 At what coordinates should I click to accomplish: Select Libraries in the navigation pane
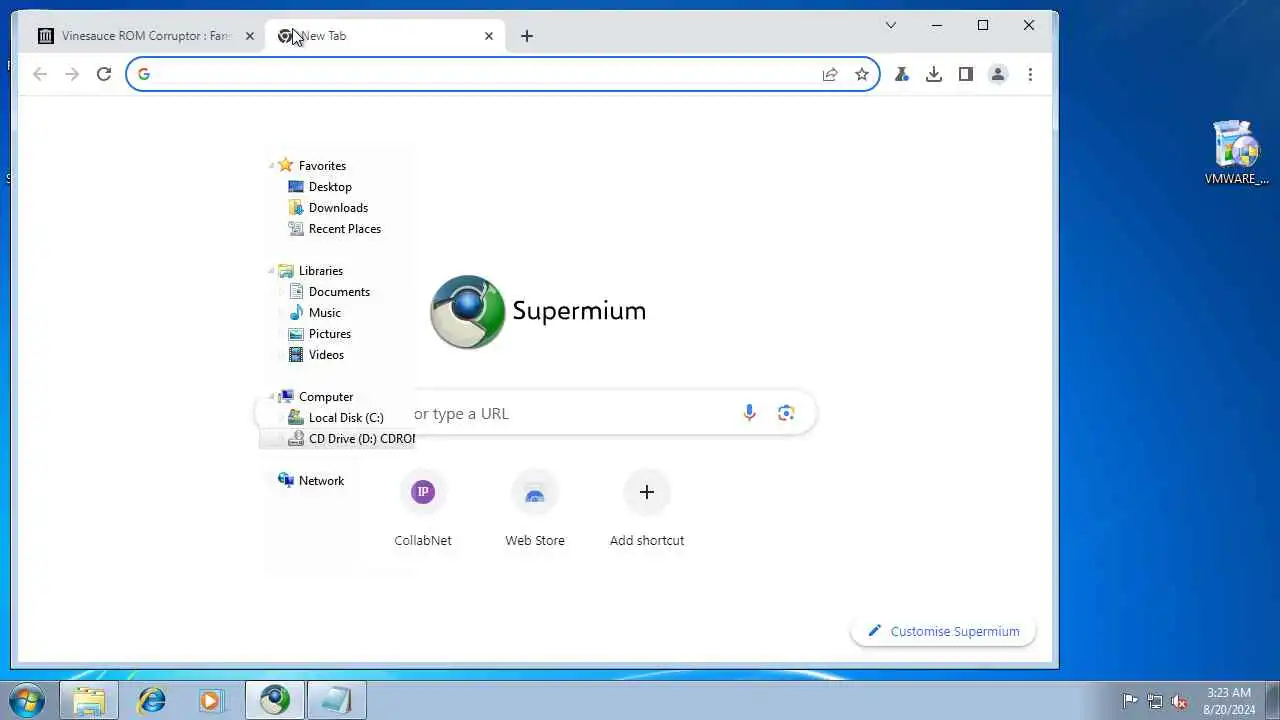click(x=311, y=271)
